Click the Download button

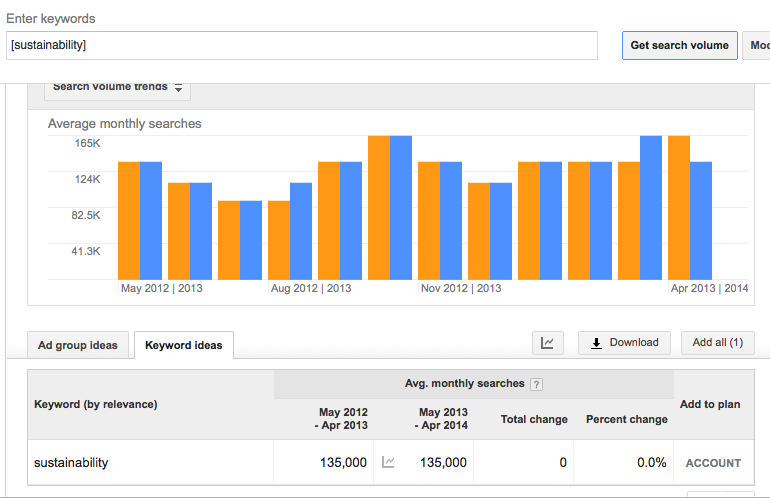click(x=624, y=343)
